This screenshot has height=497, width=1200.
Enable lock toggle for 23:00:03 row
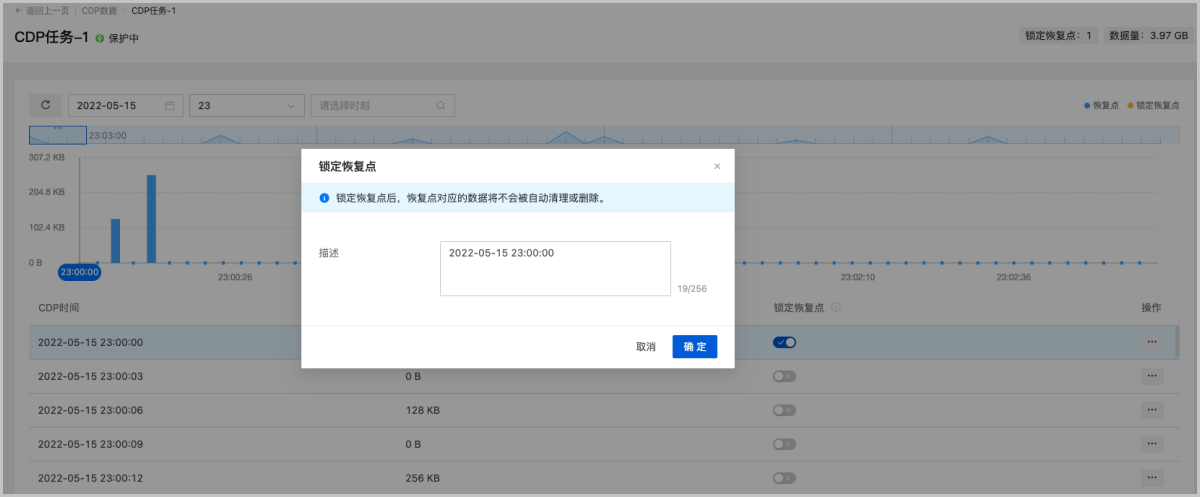[784, 376]
